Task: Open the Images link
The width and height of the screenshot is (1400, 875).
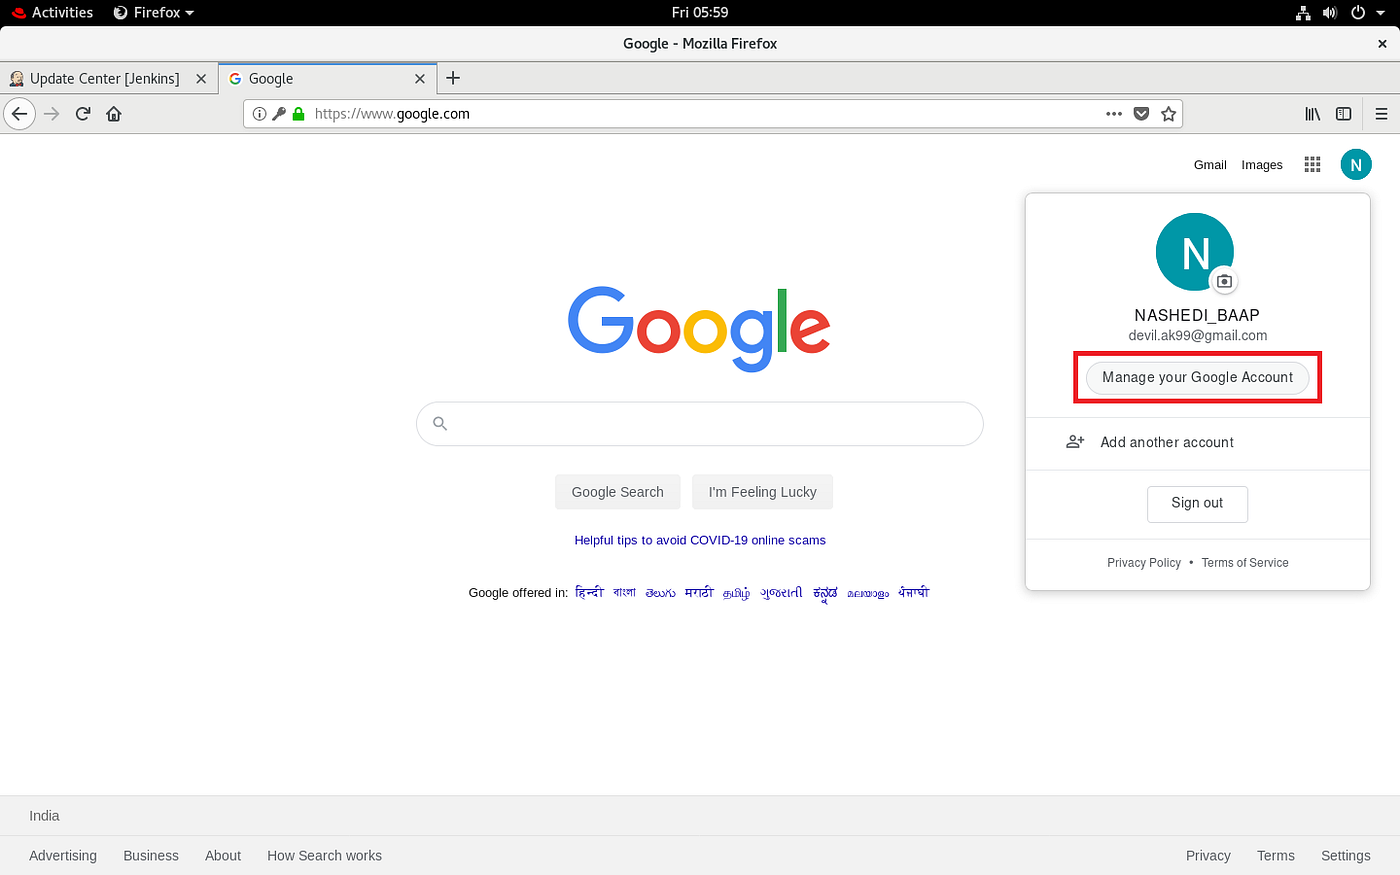Action: pos(1262,165)
